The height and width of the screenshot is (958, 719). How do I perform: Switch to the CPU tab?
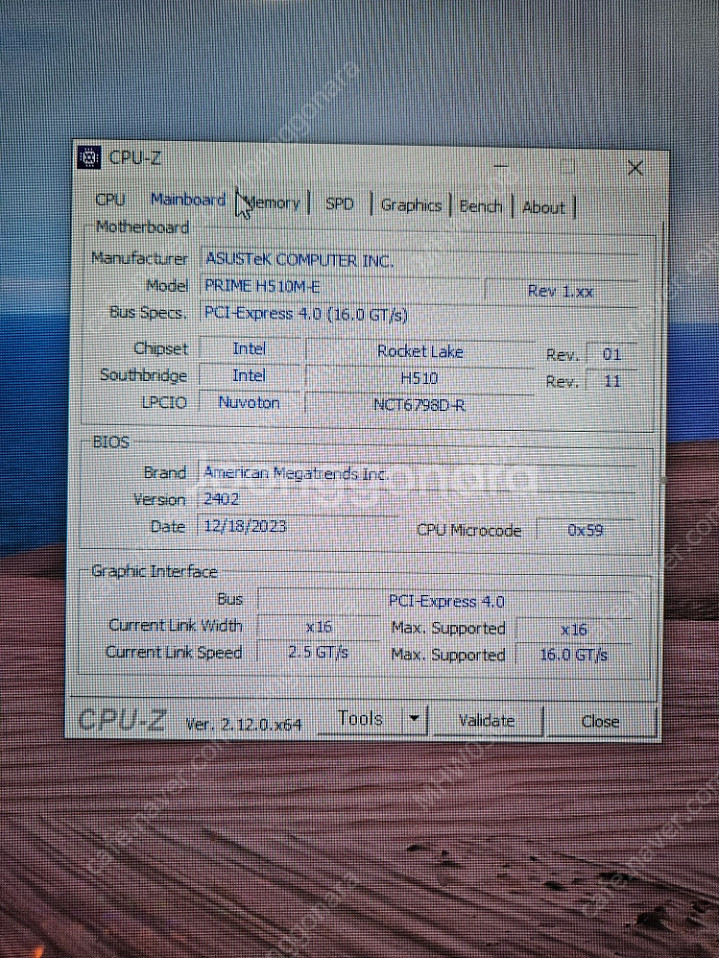point(110,199)
